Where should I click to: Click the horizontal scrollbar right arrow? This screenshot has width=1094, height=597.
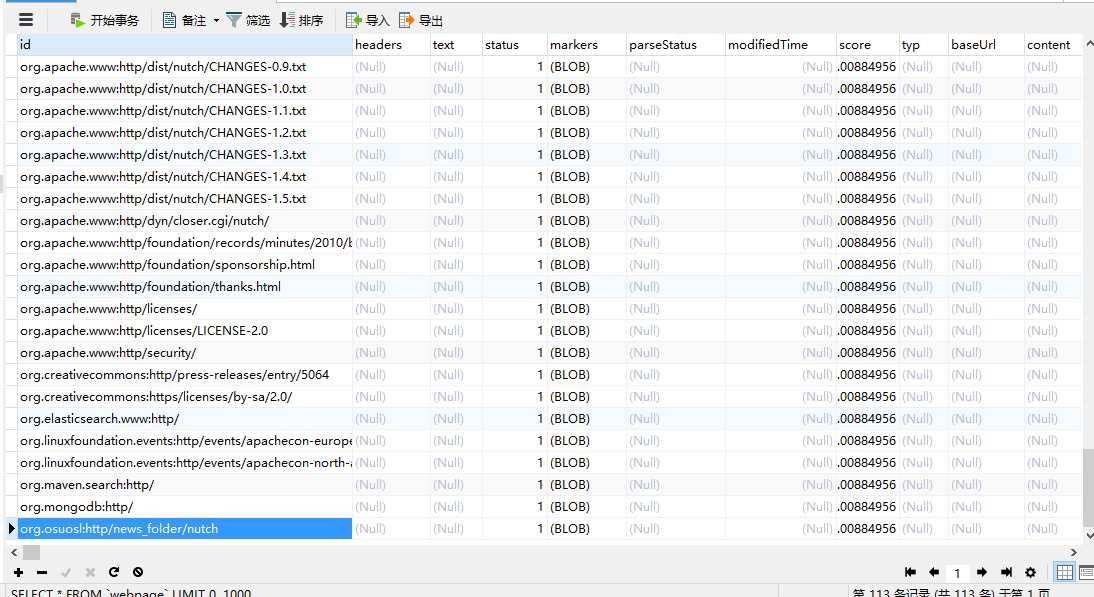click(x=1074, y=552)
